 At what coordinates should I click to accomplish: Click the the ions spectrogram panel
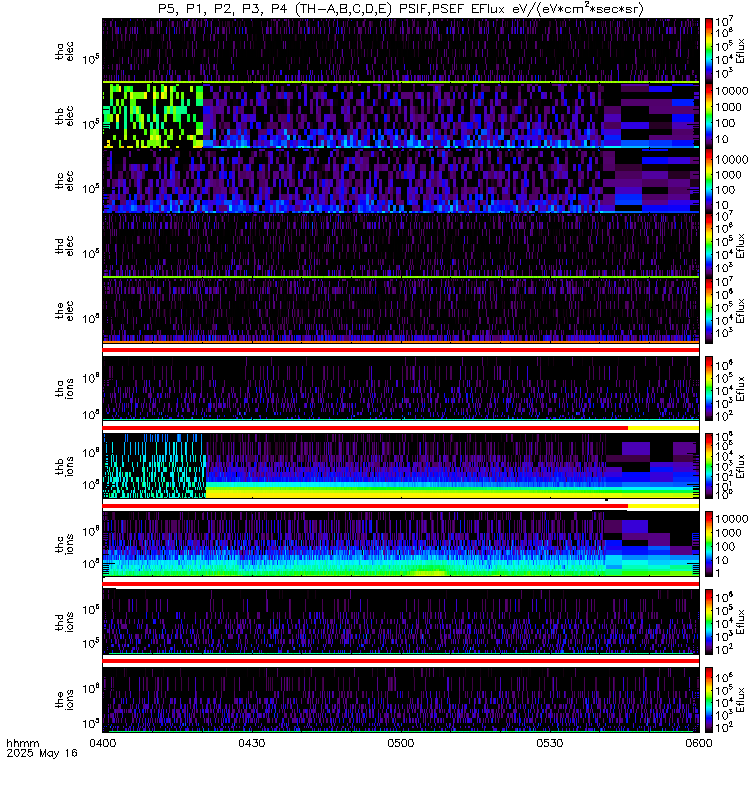pos(401,699)
